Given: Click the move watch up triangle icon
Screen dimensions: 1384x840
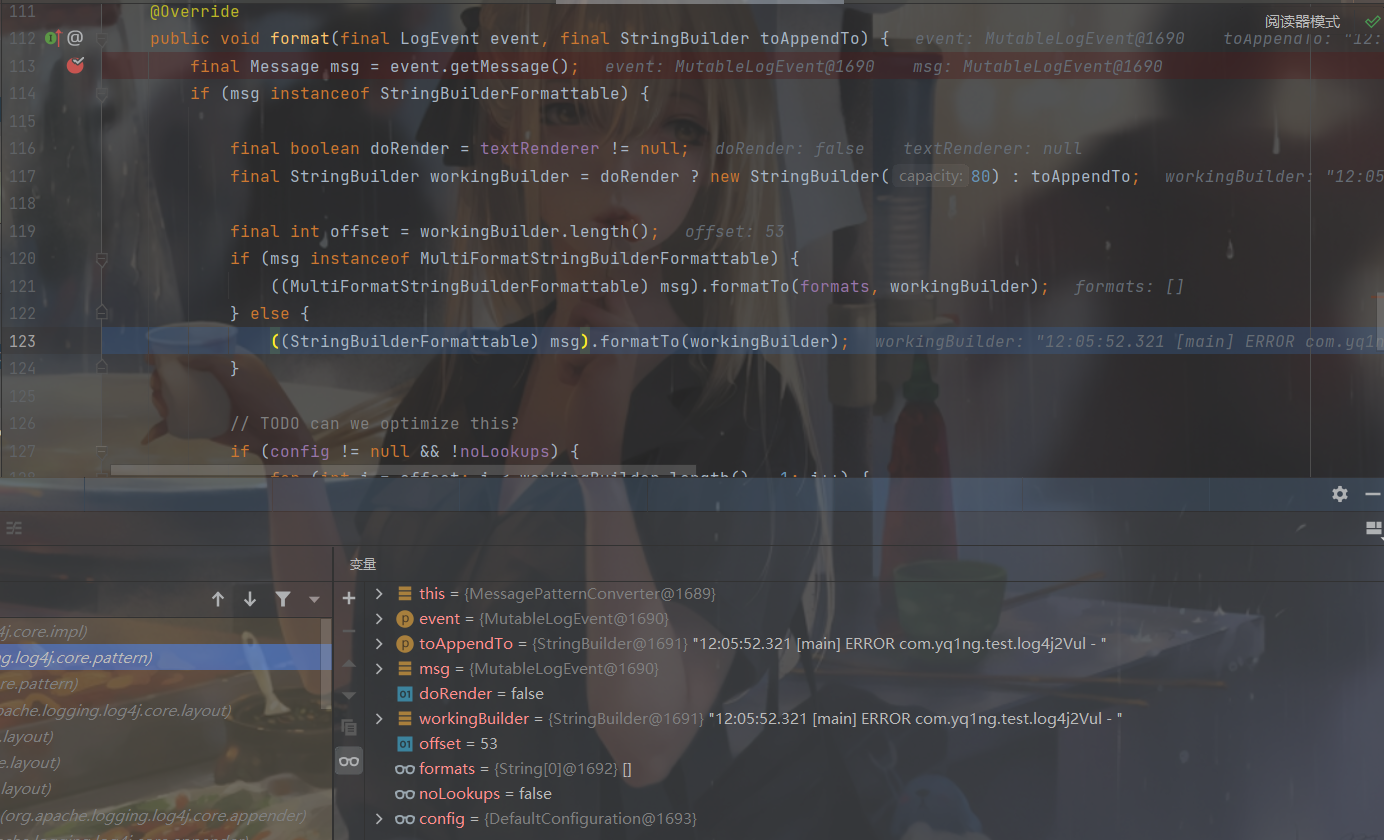Looking at the screenshot, I should 348,663.
